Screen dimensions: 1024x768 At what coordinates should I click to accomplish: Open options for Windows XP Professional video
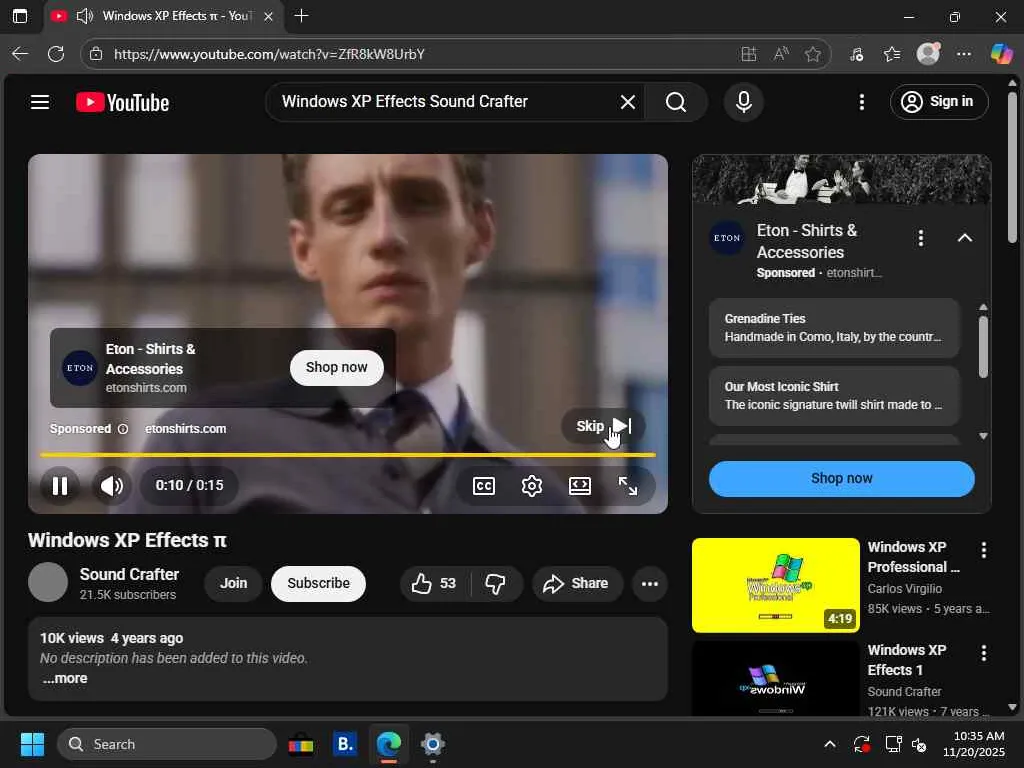point(984,550)
